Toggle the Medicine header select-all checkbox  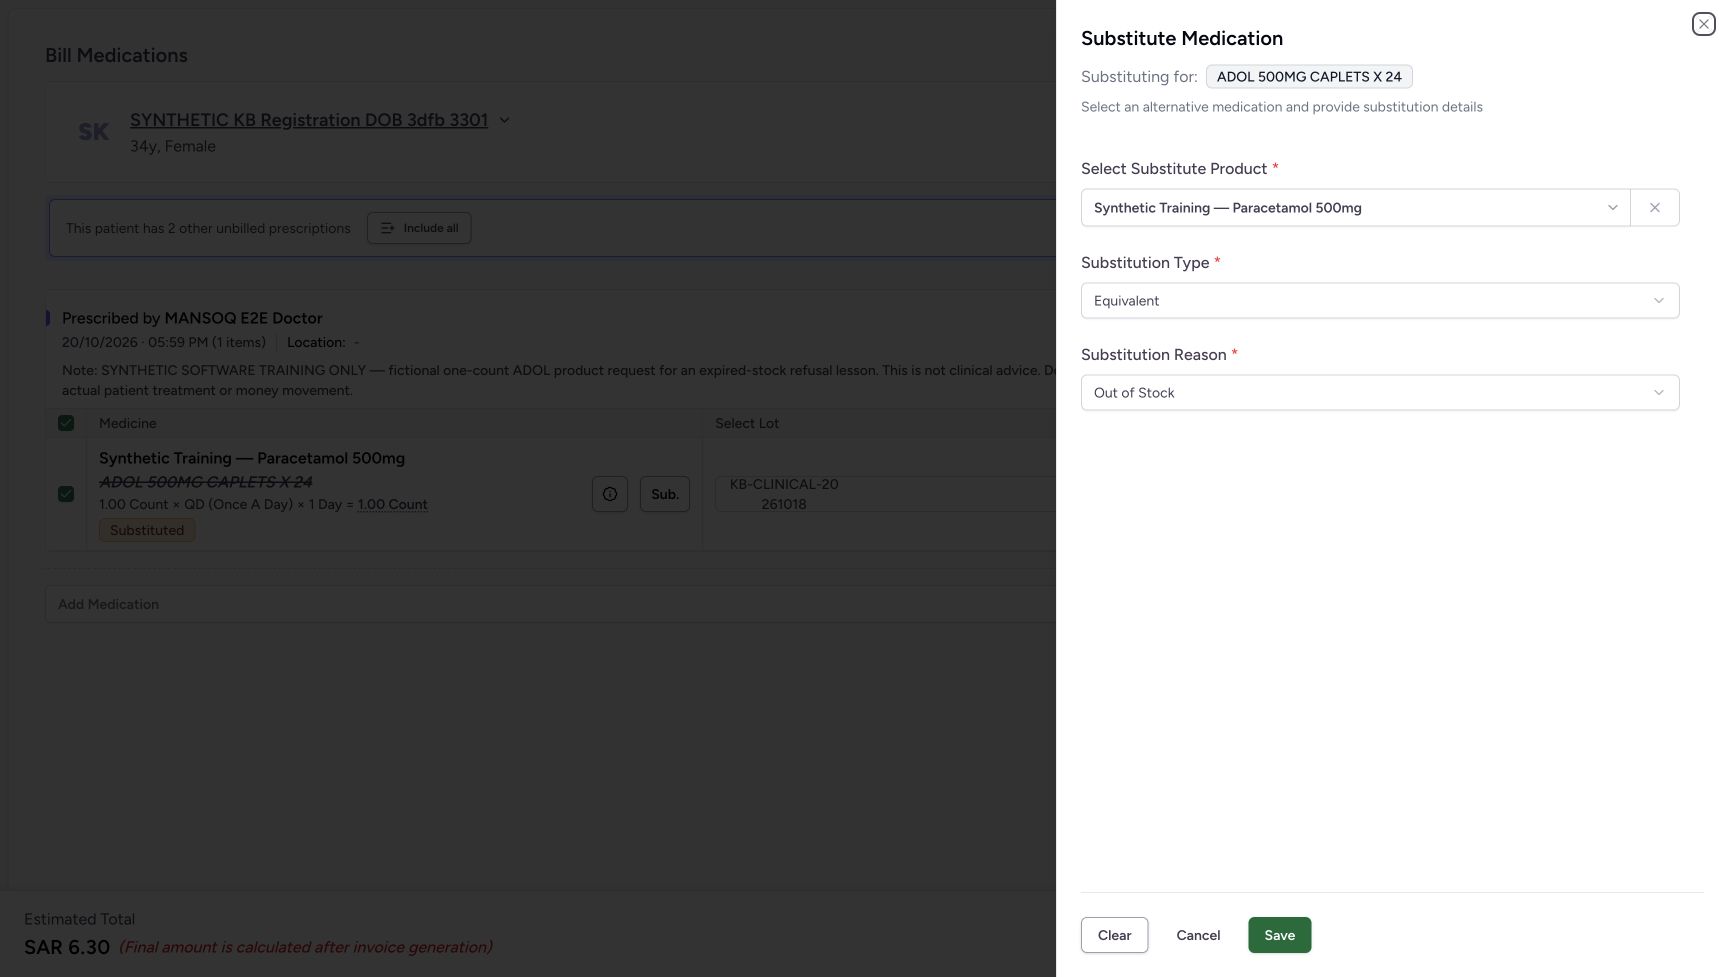coord(66,423)
